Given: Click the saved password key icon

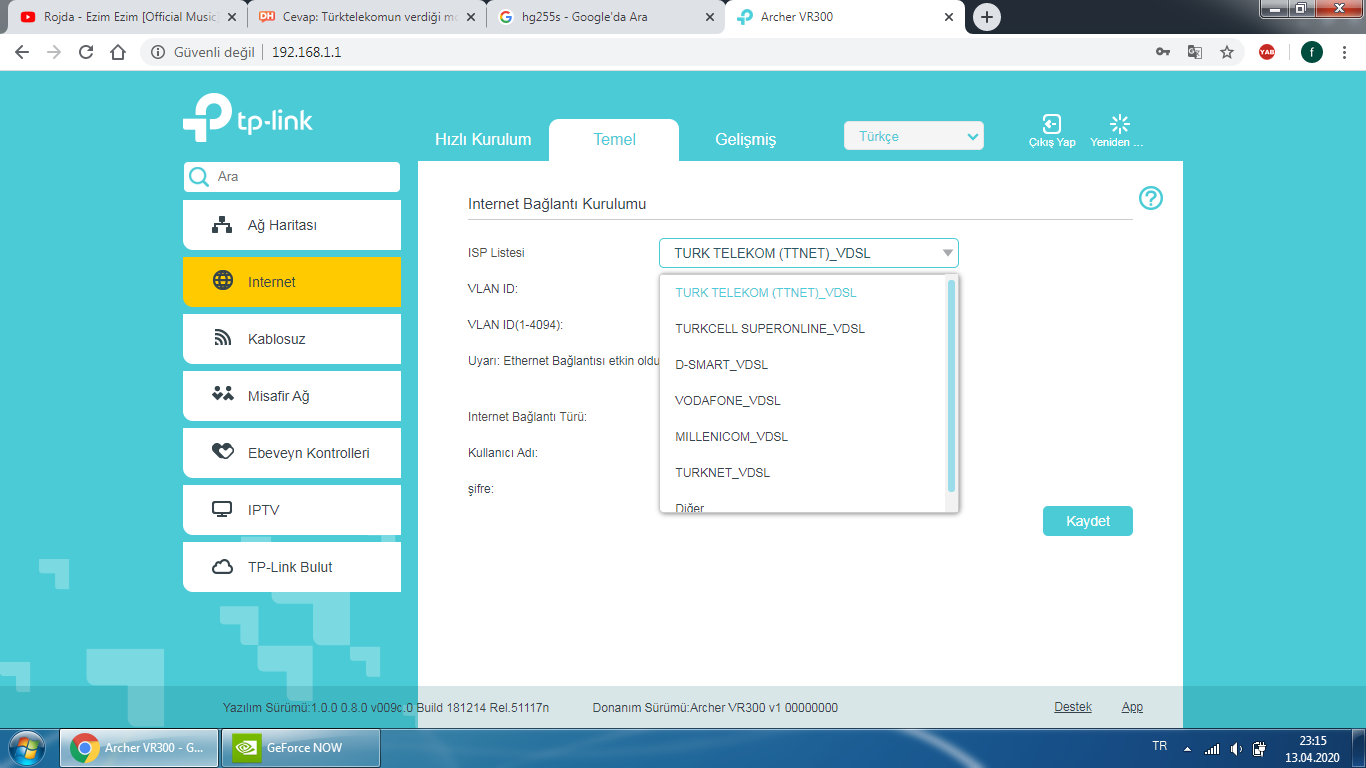Looking at the screenshot, I should pyautogui.click(x=1163, y=52).
